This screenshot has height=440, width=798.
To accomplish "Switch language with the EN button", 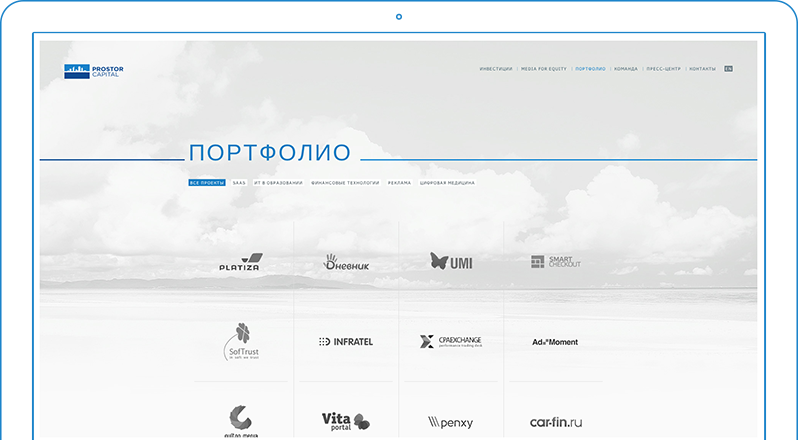I will click(728, 69).
